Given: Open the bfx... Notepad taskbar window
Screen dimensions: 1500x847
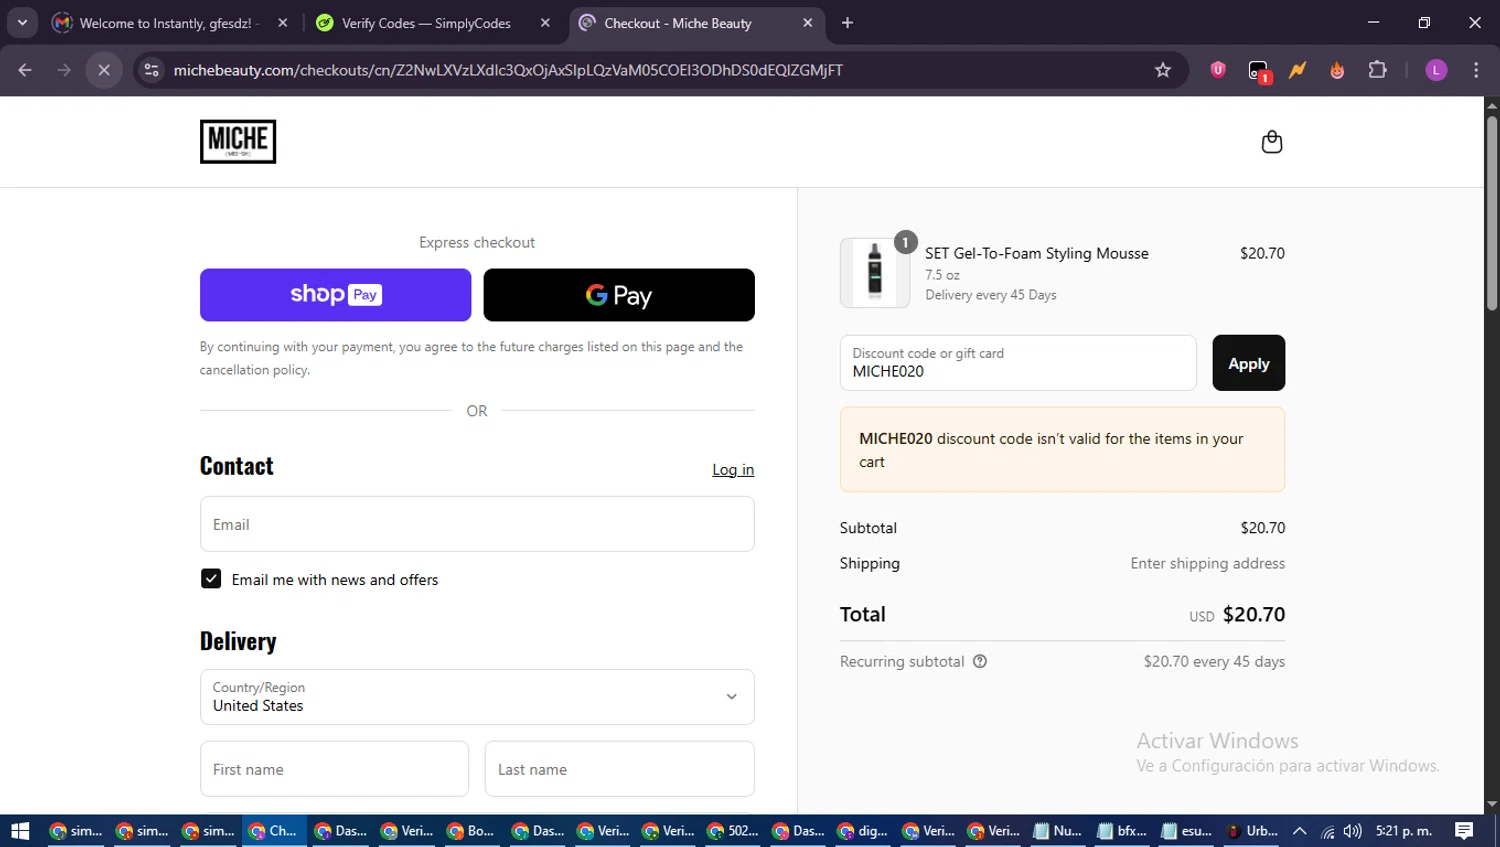Looking at the screenshot, I should (1123, 831).
